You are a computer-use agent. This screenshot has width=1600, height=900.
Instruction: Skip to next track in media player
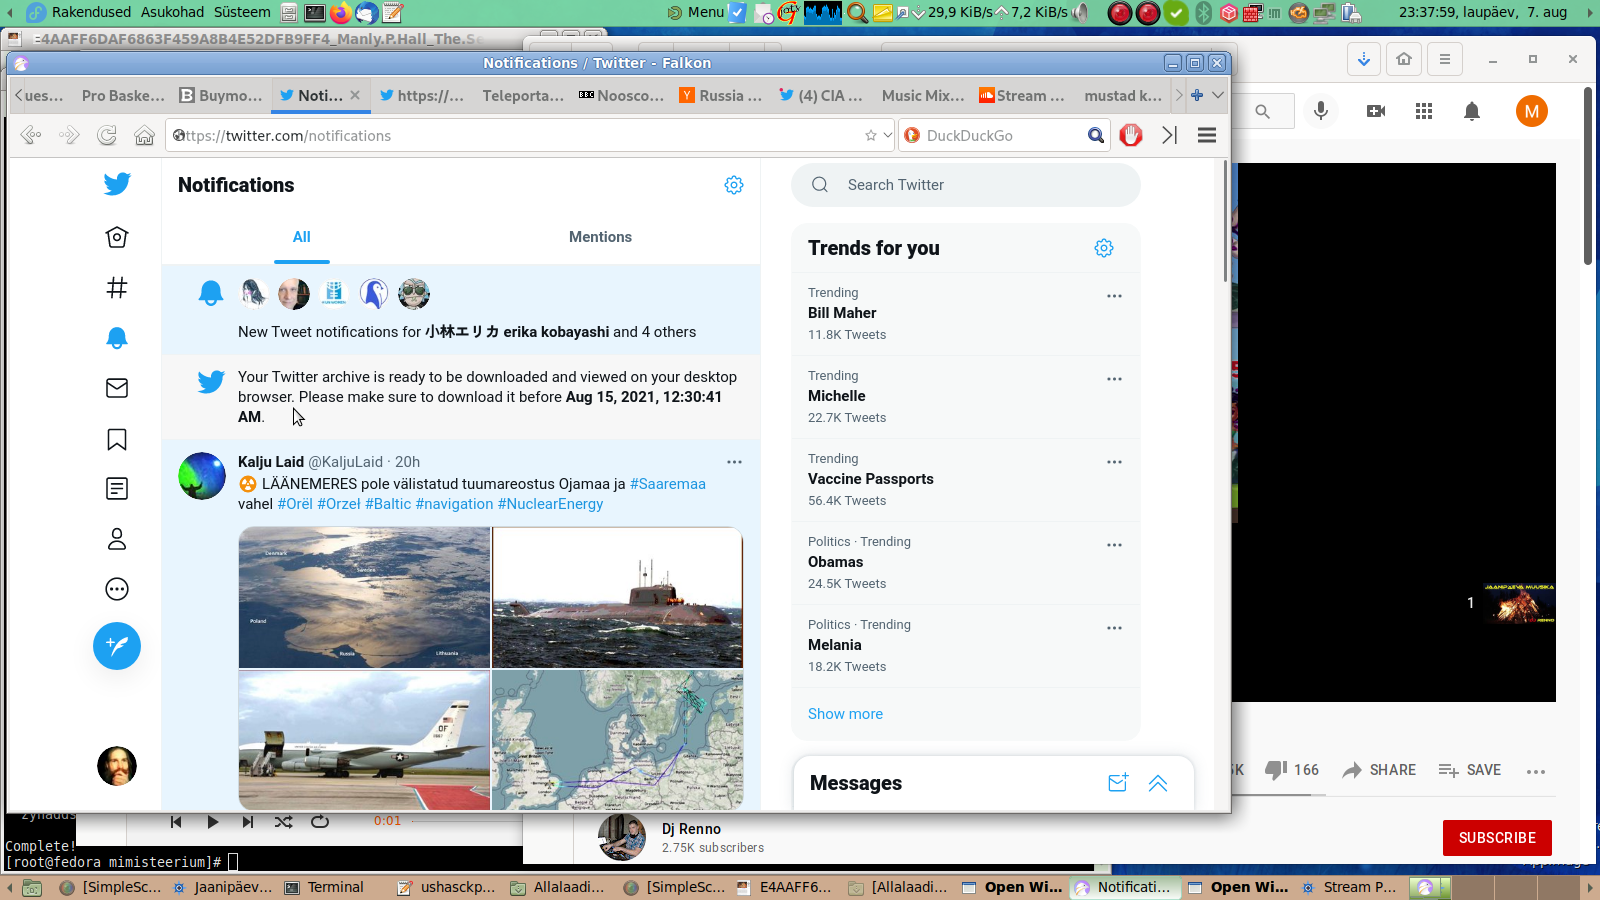(x=248, y=822)
